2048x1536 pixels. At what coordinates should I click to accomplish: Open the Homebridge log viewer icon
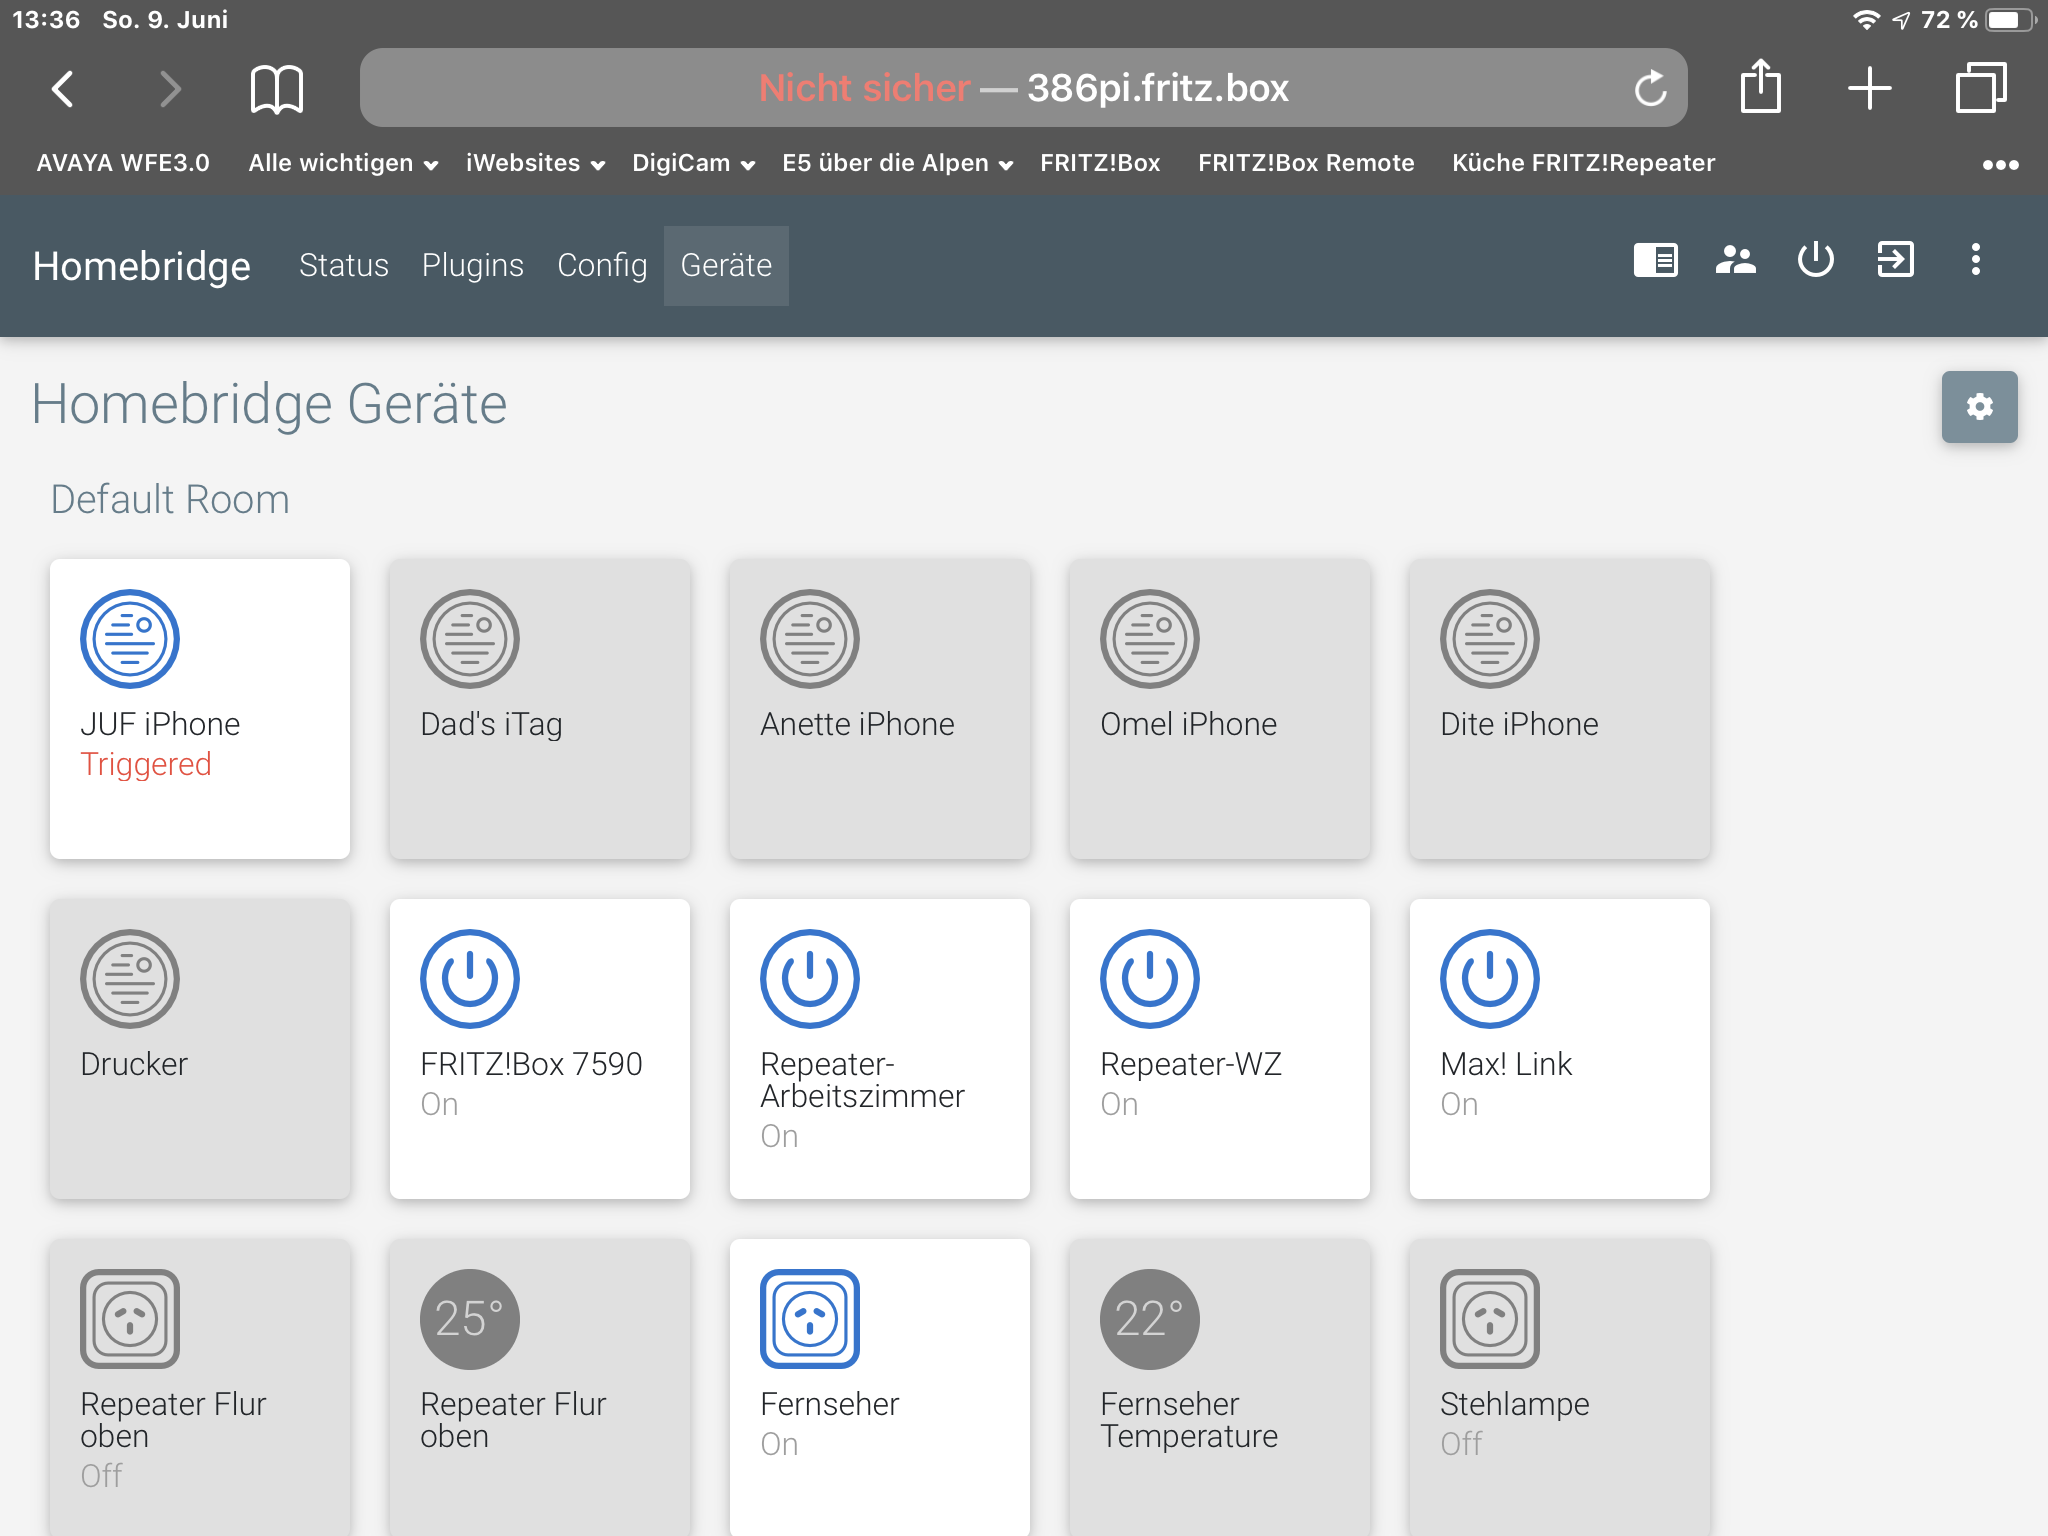tap(1655, 260)
